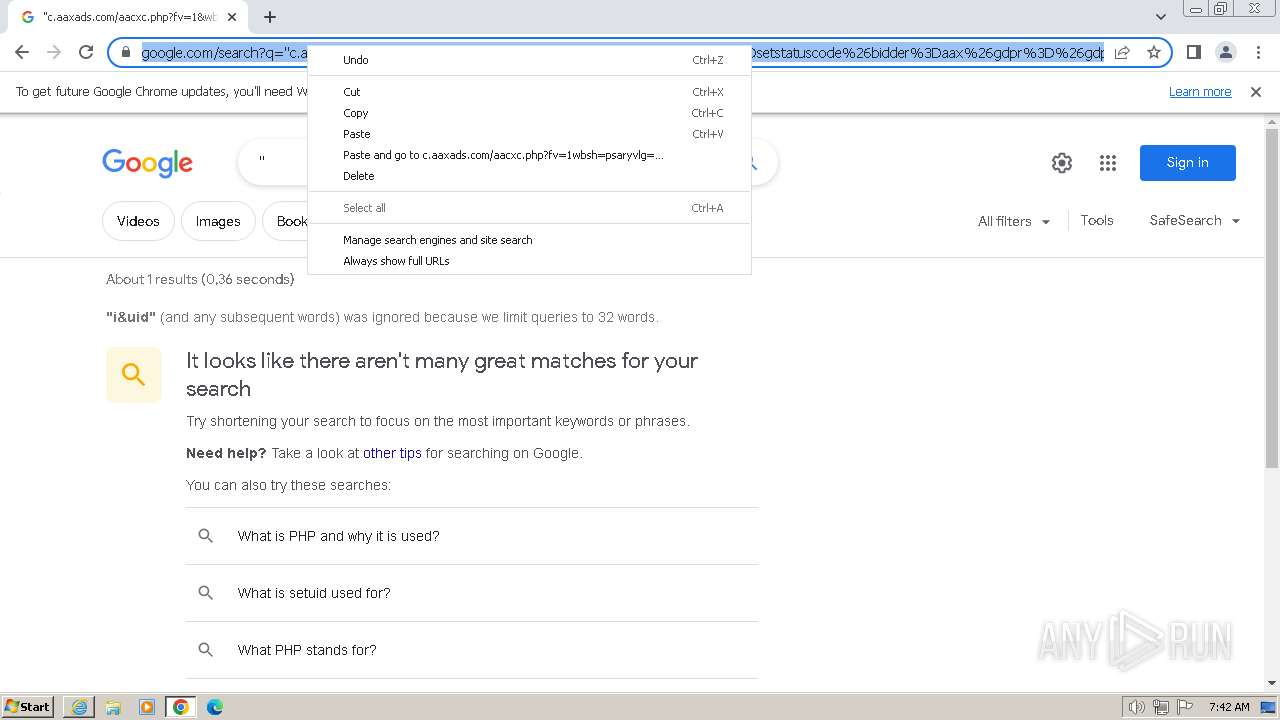Select Always show full URLs
1280x720 pixels.
(529, 261)
